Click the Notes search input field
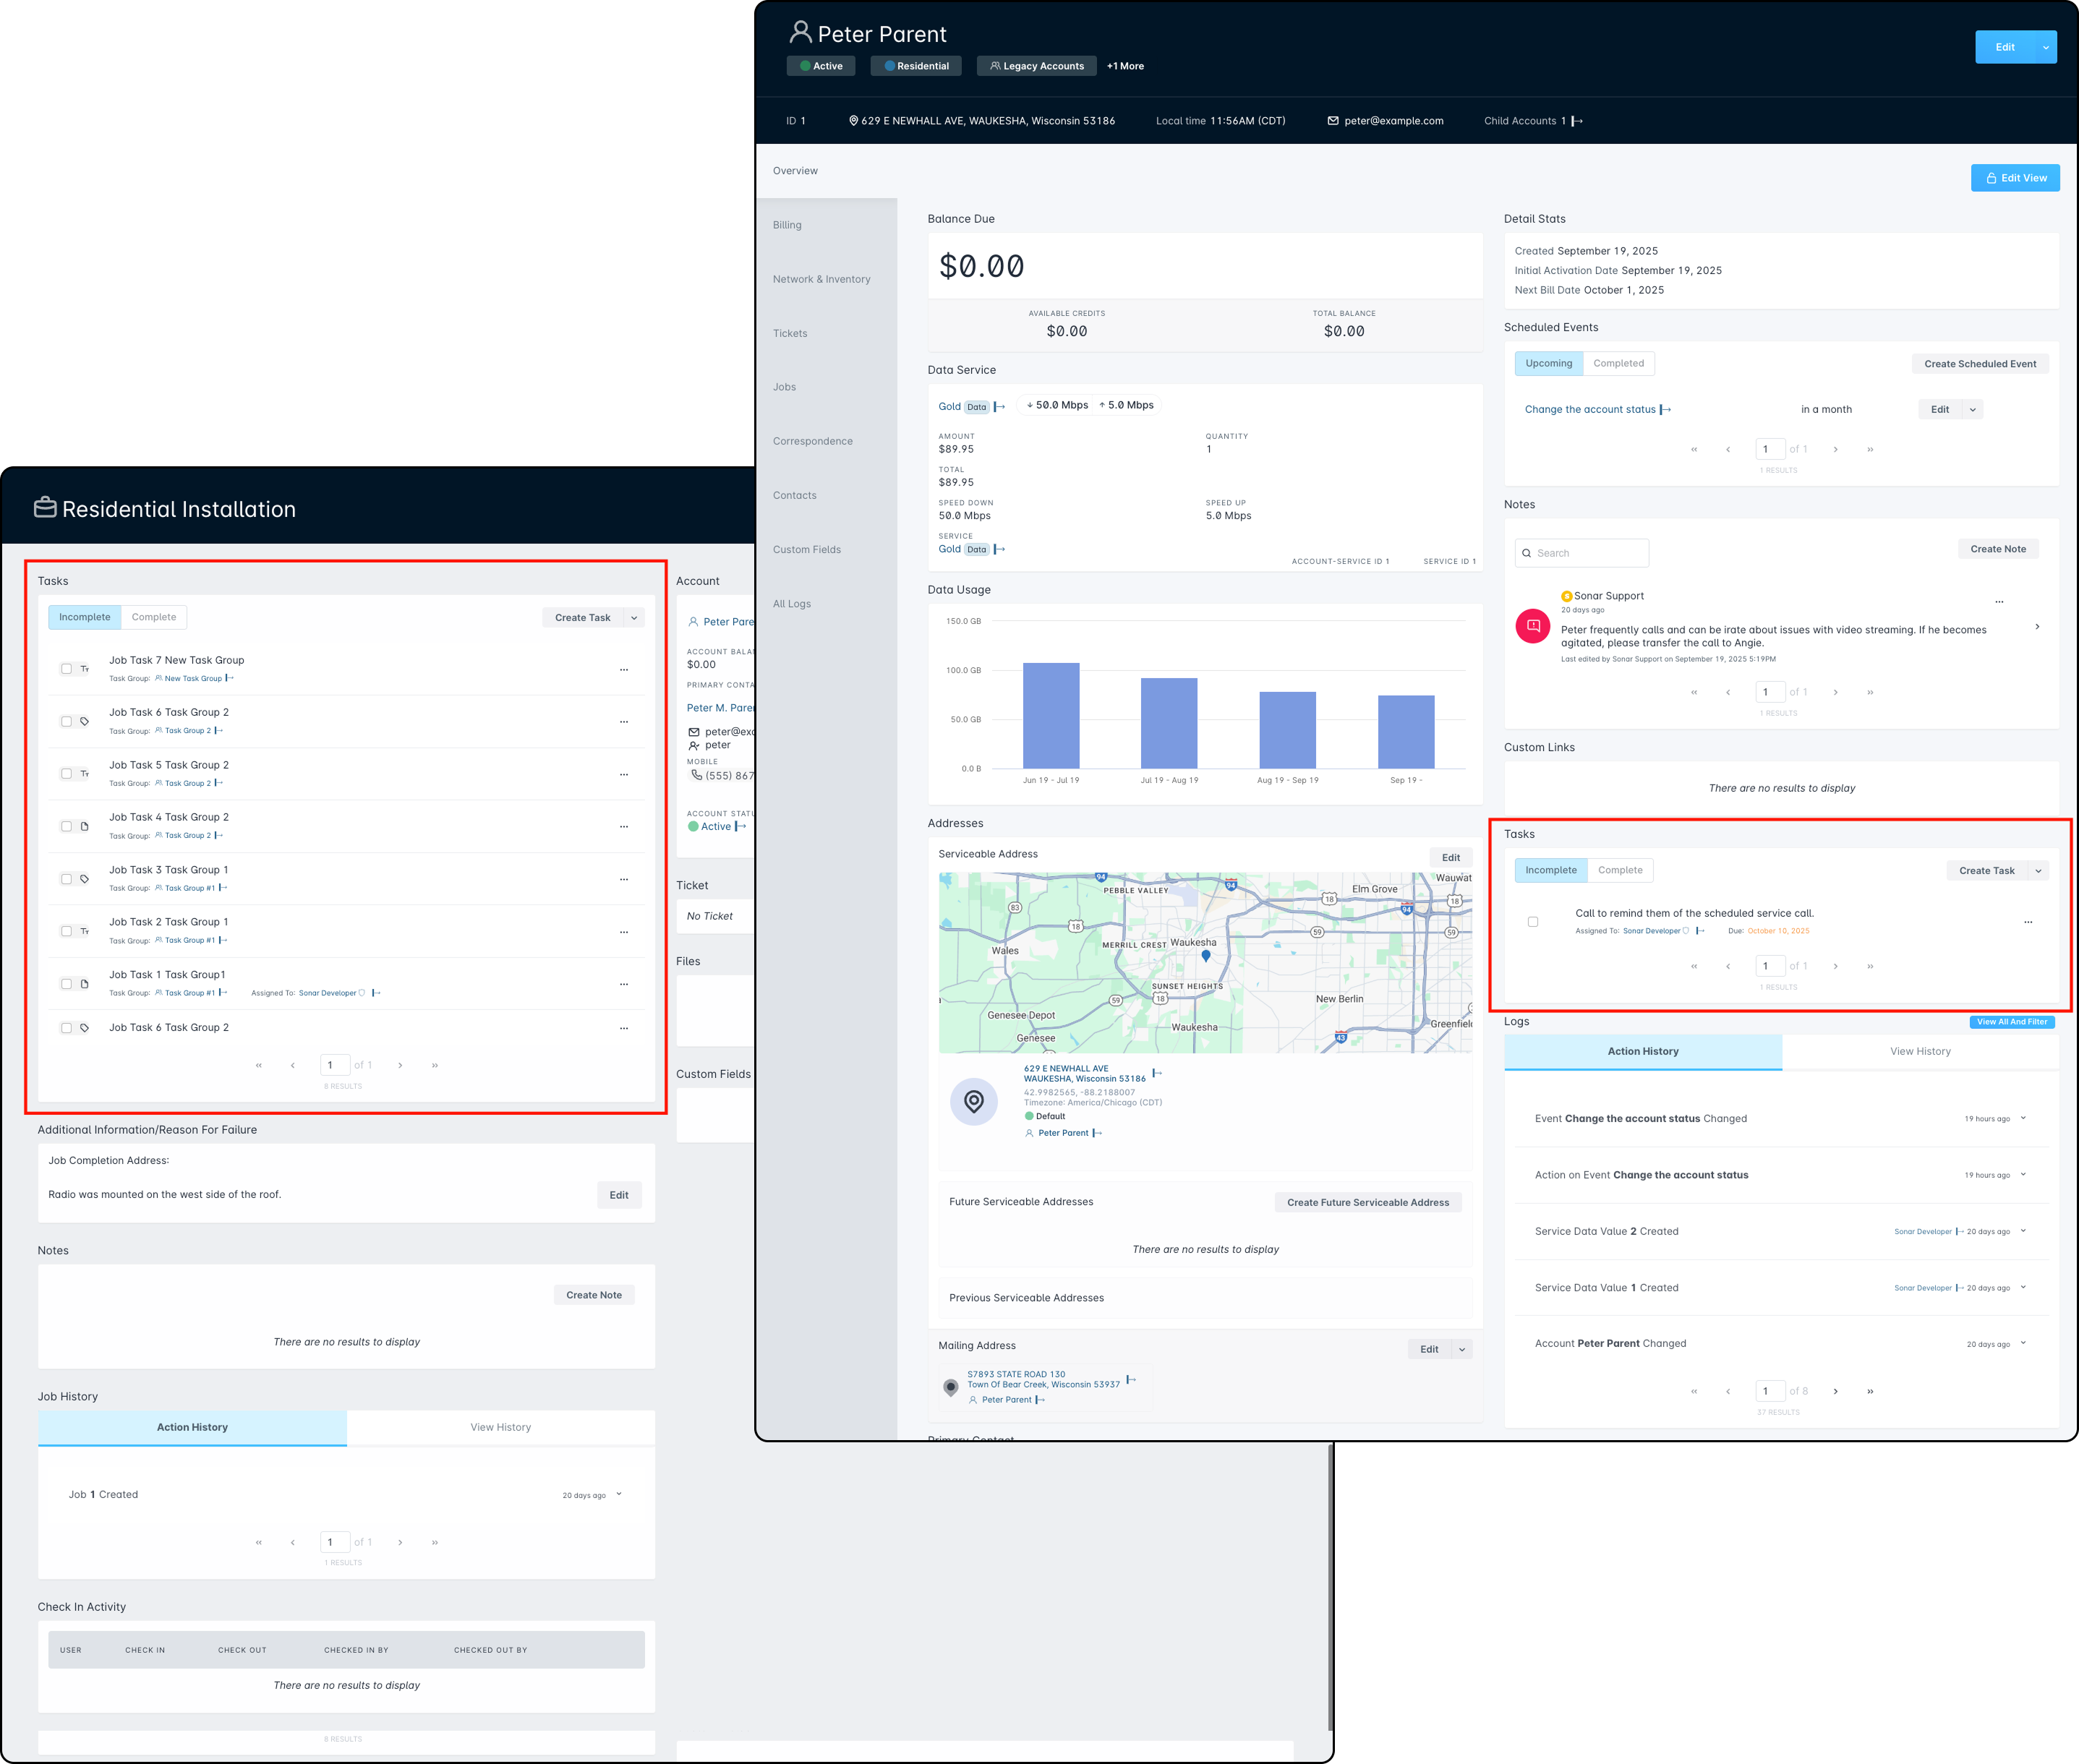This screenshot has width=2079, height=1764. point(1584,553)
